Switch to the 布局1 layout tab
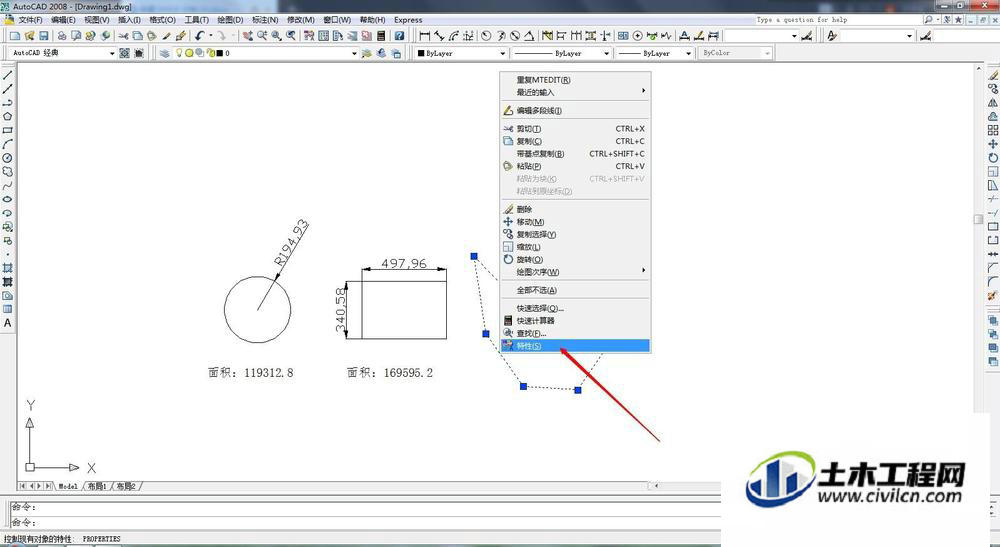 click(x=97, y=486)
